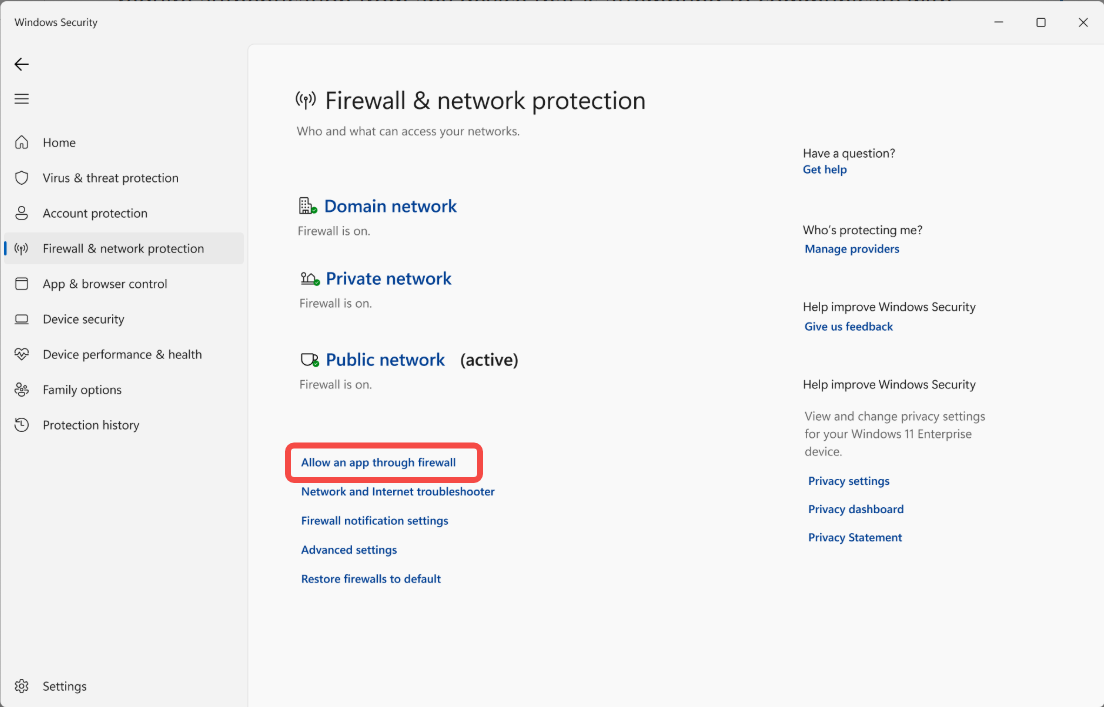Open Privacy Statement link

855,537
